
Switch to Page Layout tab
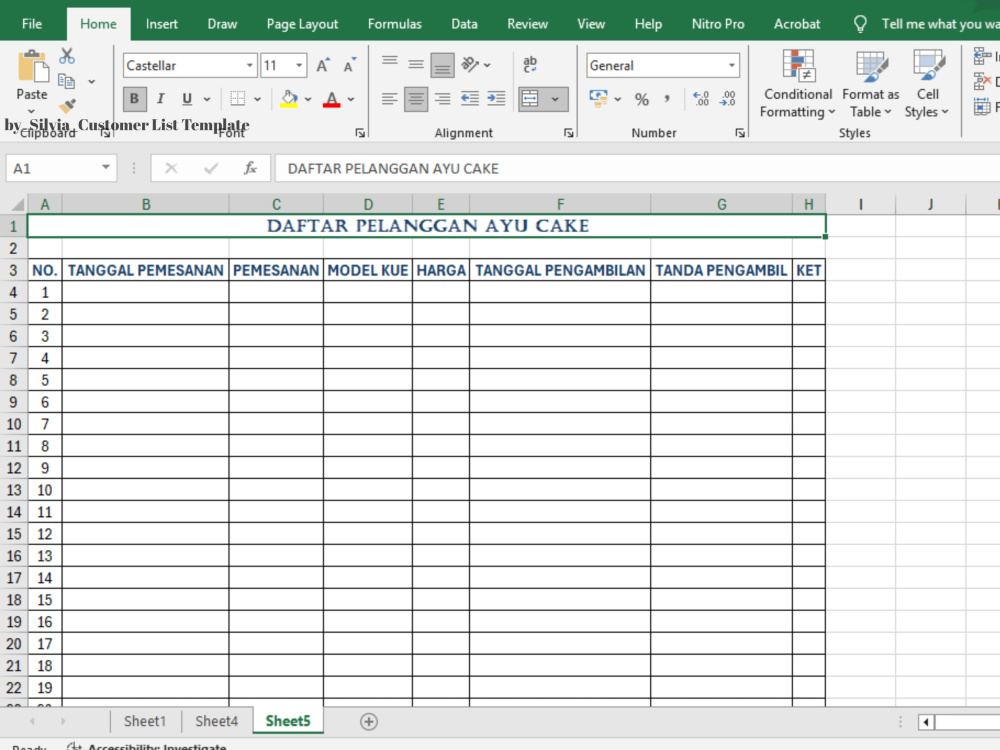point(302,24)
